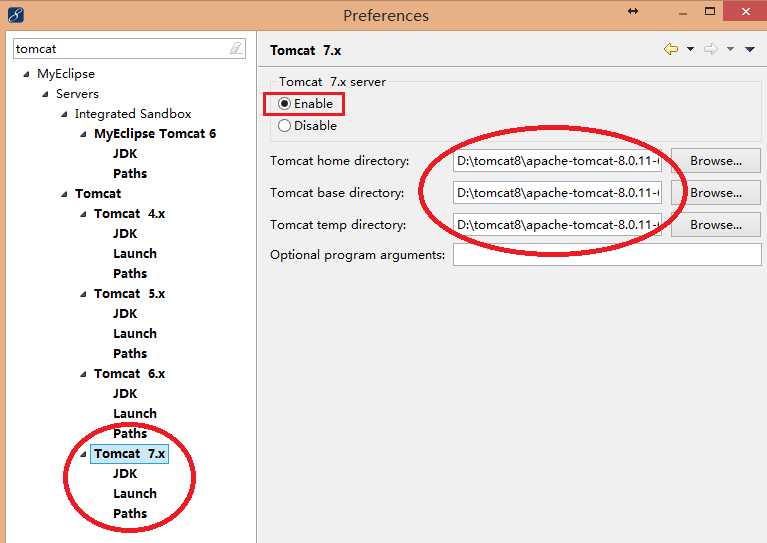Open JDK under MyEclipse Tomcat 6
This screenshot has height=543, width=767.
[x=125, y=154]
